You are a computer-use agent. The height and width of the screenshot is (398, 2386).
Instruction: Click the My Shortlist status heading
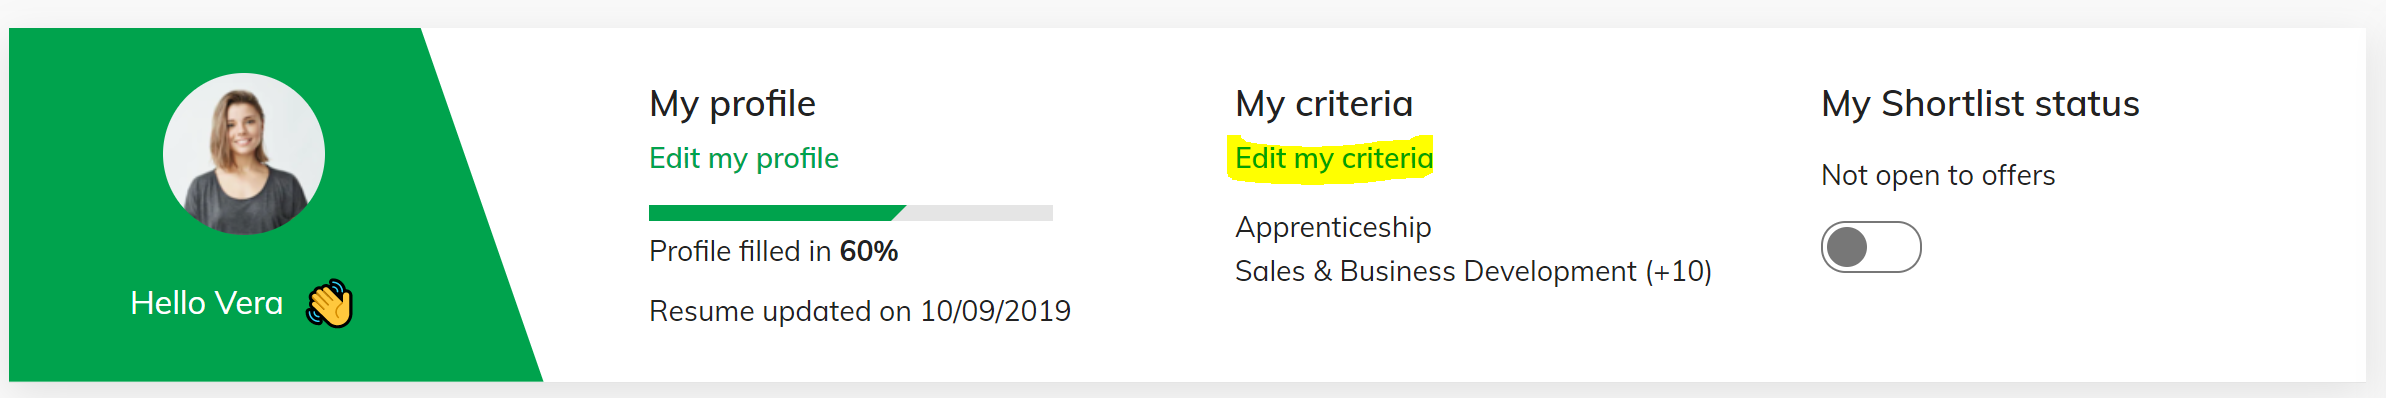(1980, 104)
